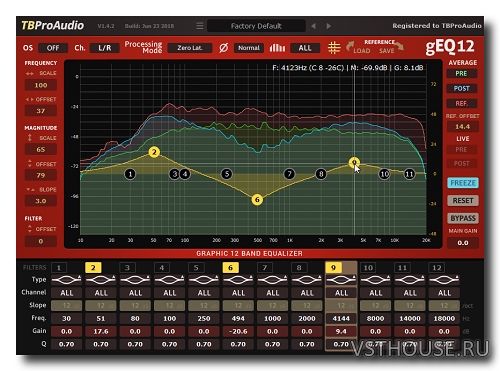Click the live POST button
This screenshot has width=500, height=371.
(462, 164)
